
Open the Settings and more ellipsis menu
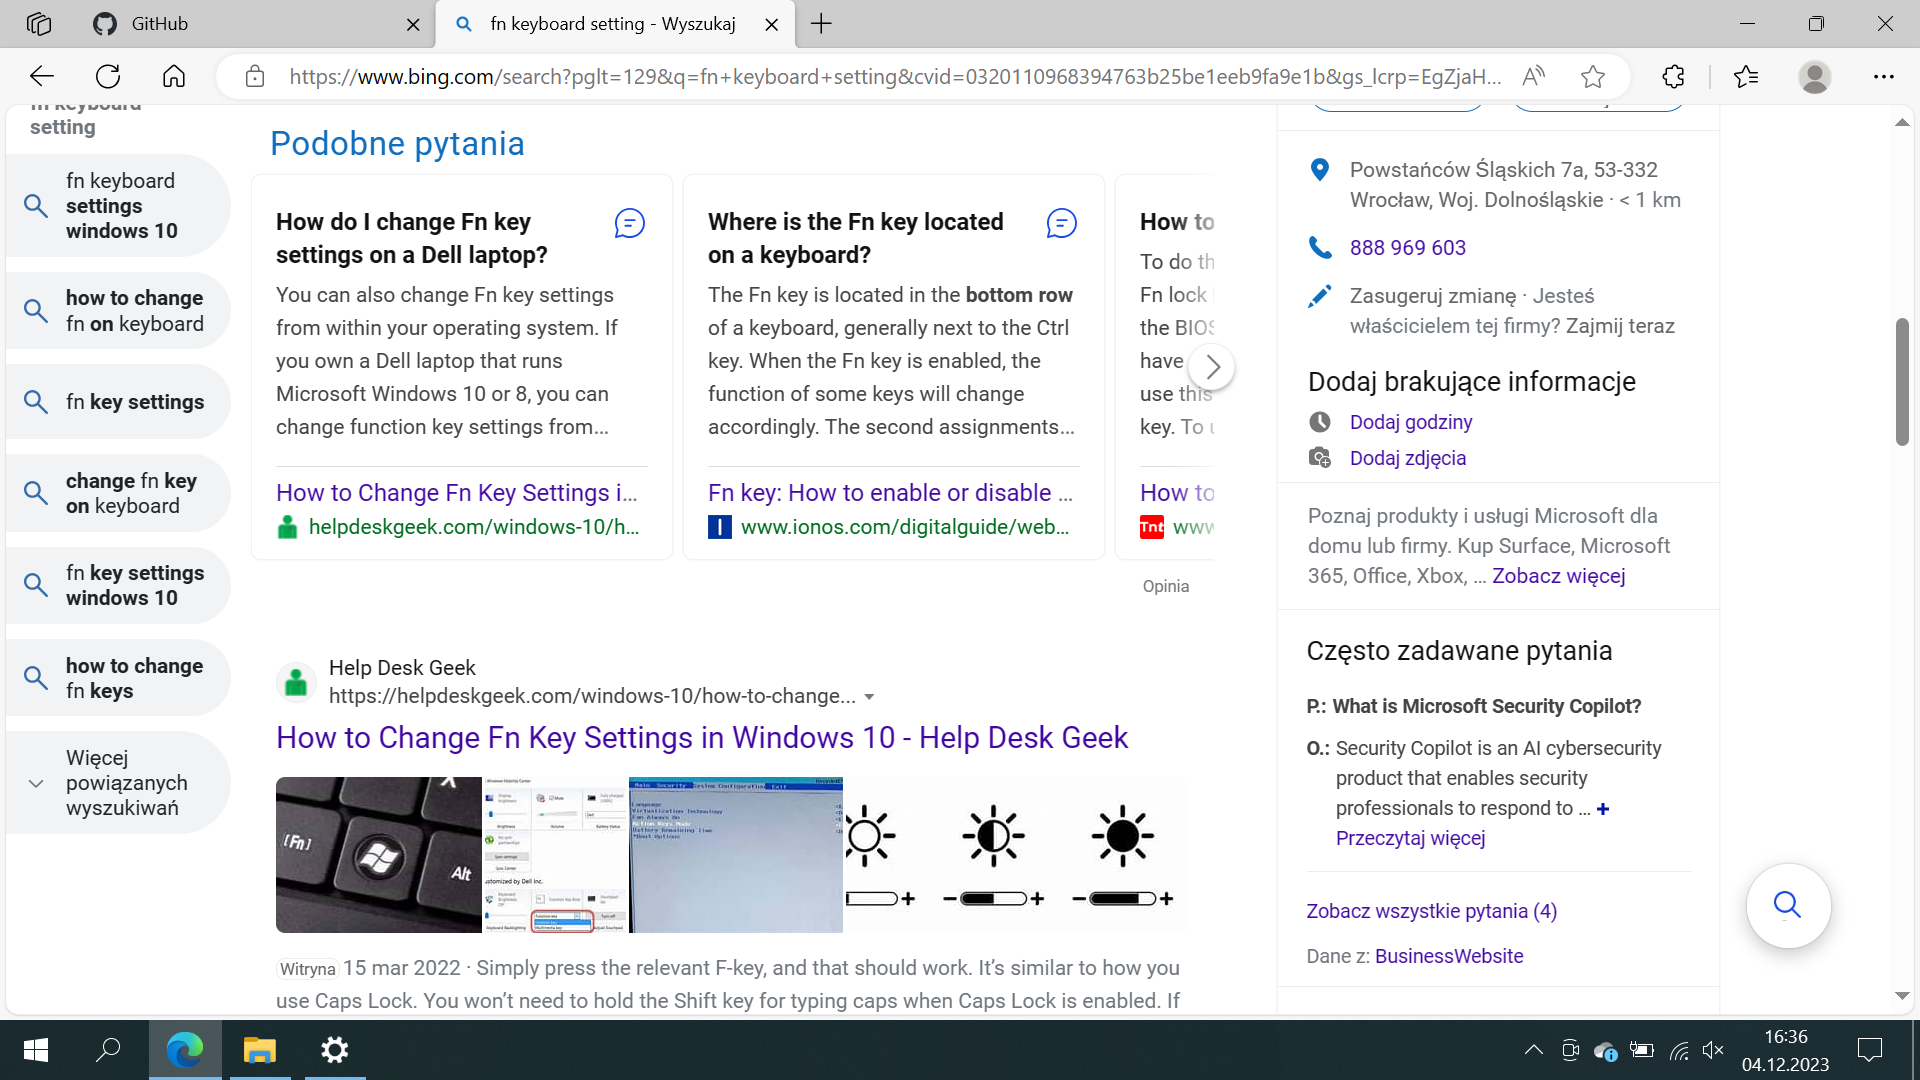[1884, 77]
